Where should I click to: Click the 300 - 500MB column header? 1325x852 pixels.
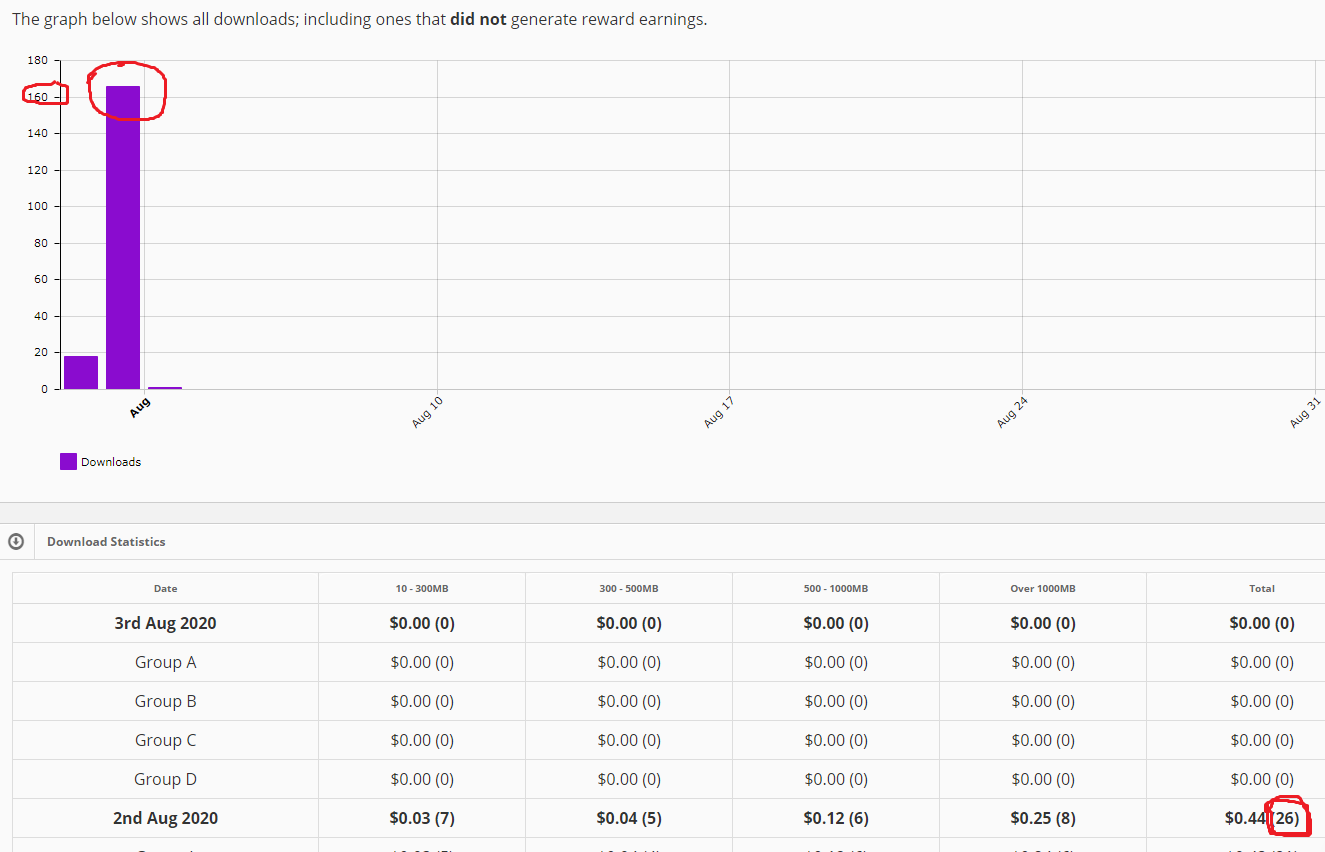click(x=629, y=588)
